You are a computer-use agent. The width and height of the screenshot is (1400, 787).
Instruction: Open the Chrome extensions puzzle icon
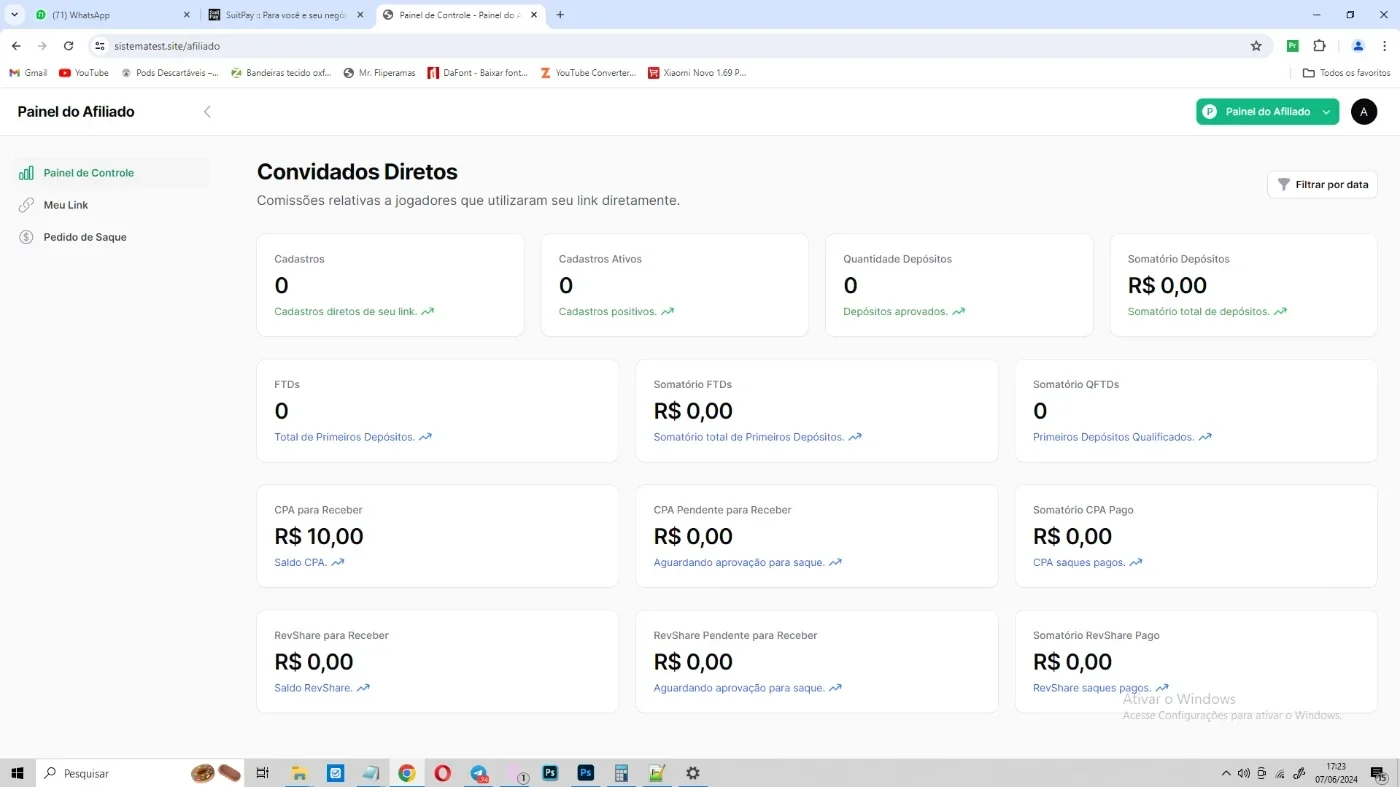point(1319,46)
